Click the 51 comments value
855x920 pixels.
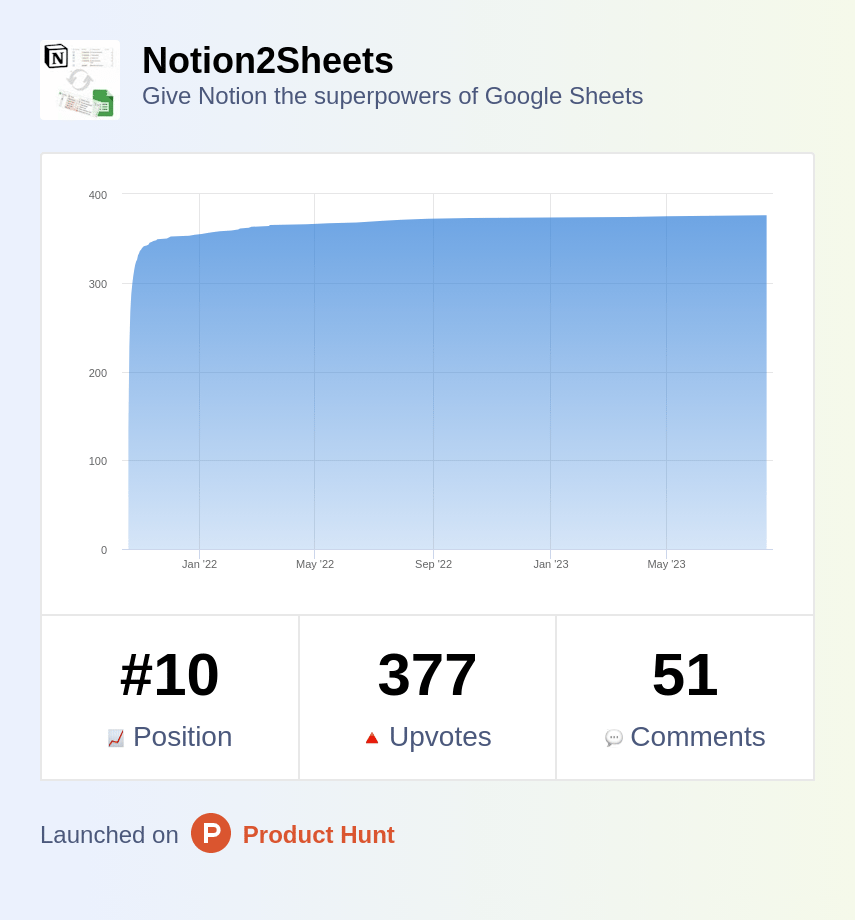point(685,675)
